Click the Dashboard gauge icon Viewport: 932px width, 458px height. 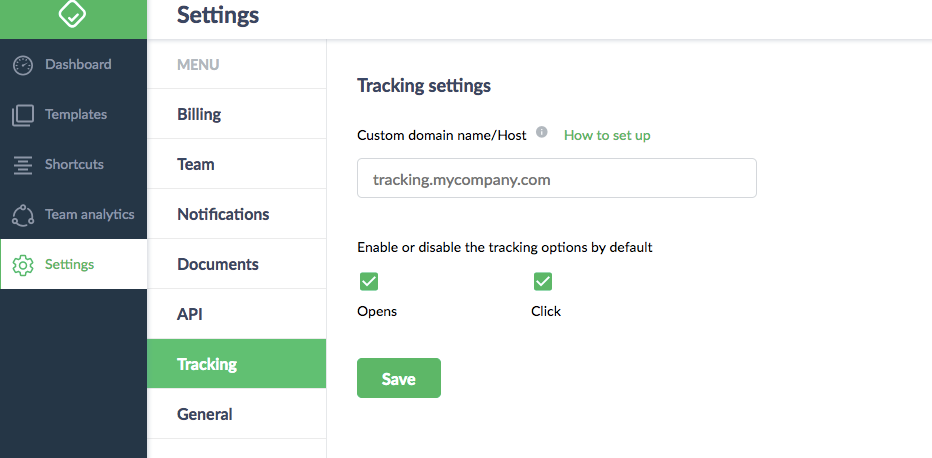coord(23,65)
